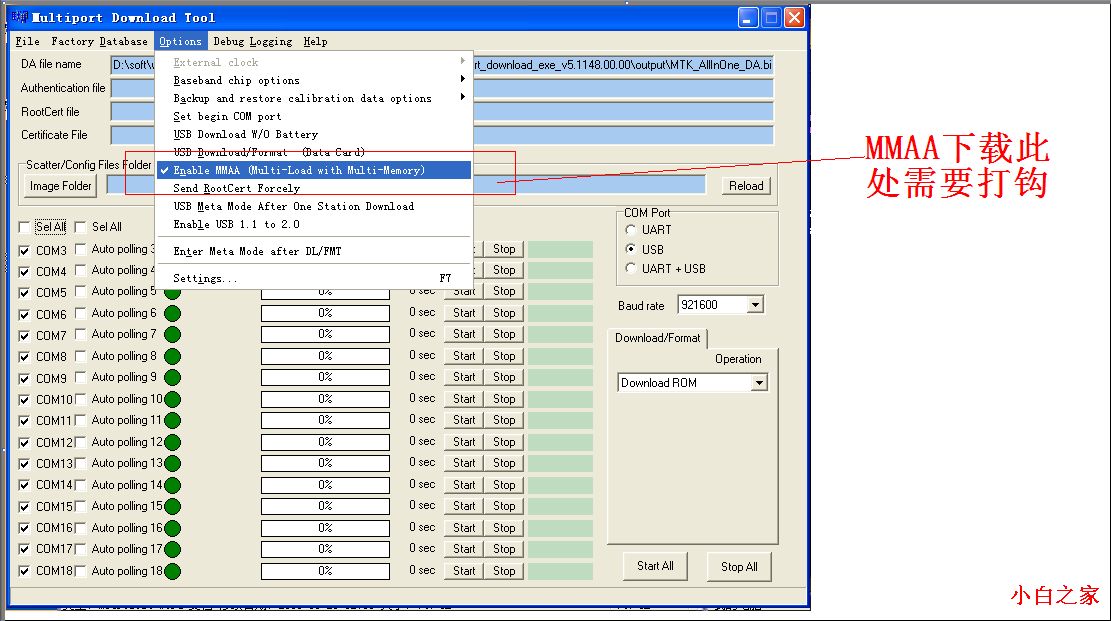Click the green status indicator for COM16

(172, 528)
